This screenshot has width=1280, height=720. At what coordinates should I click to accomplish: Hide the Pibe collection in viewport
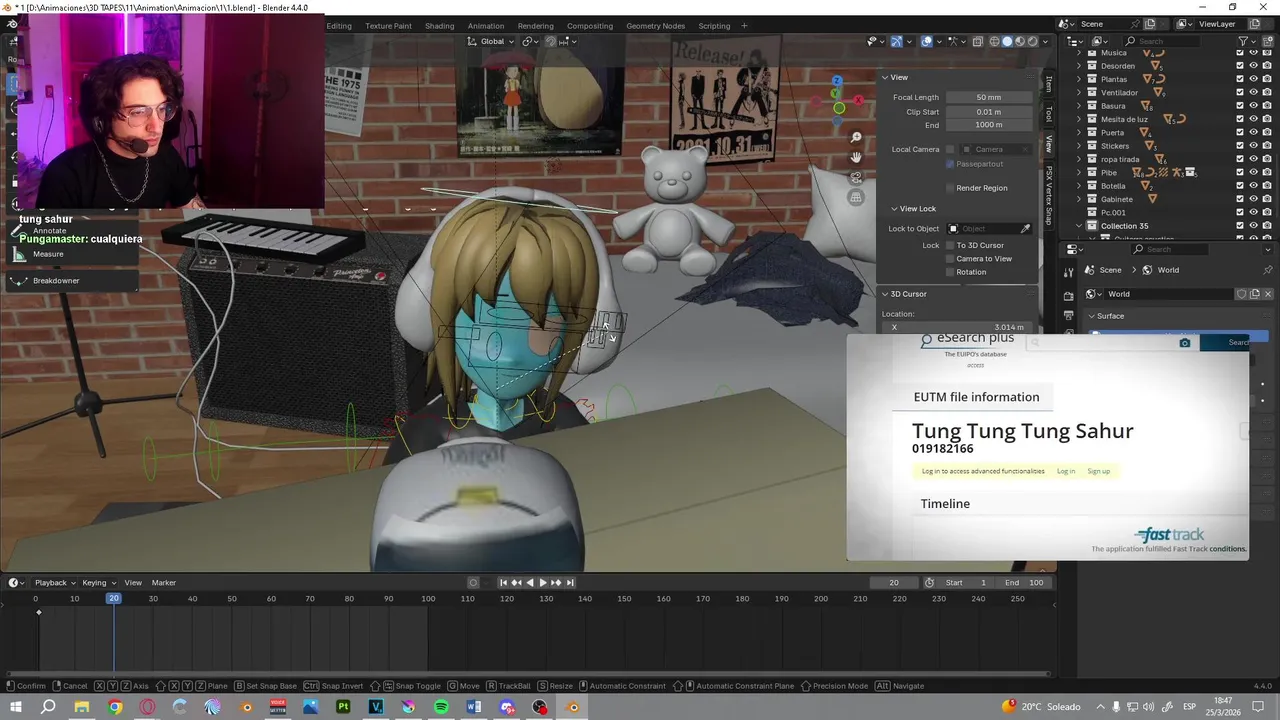pyautogui.click(x=1253, y=172)
